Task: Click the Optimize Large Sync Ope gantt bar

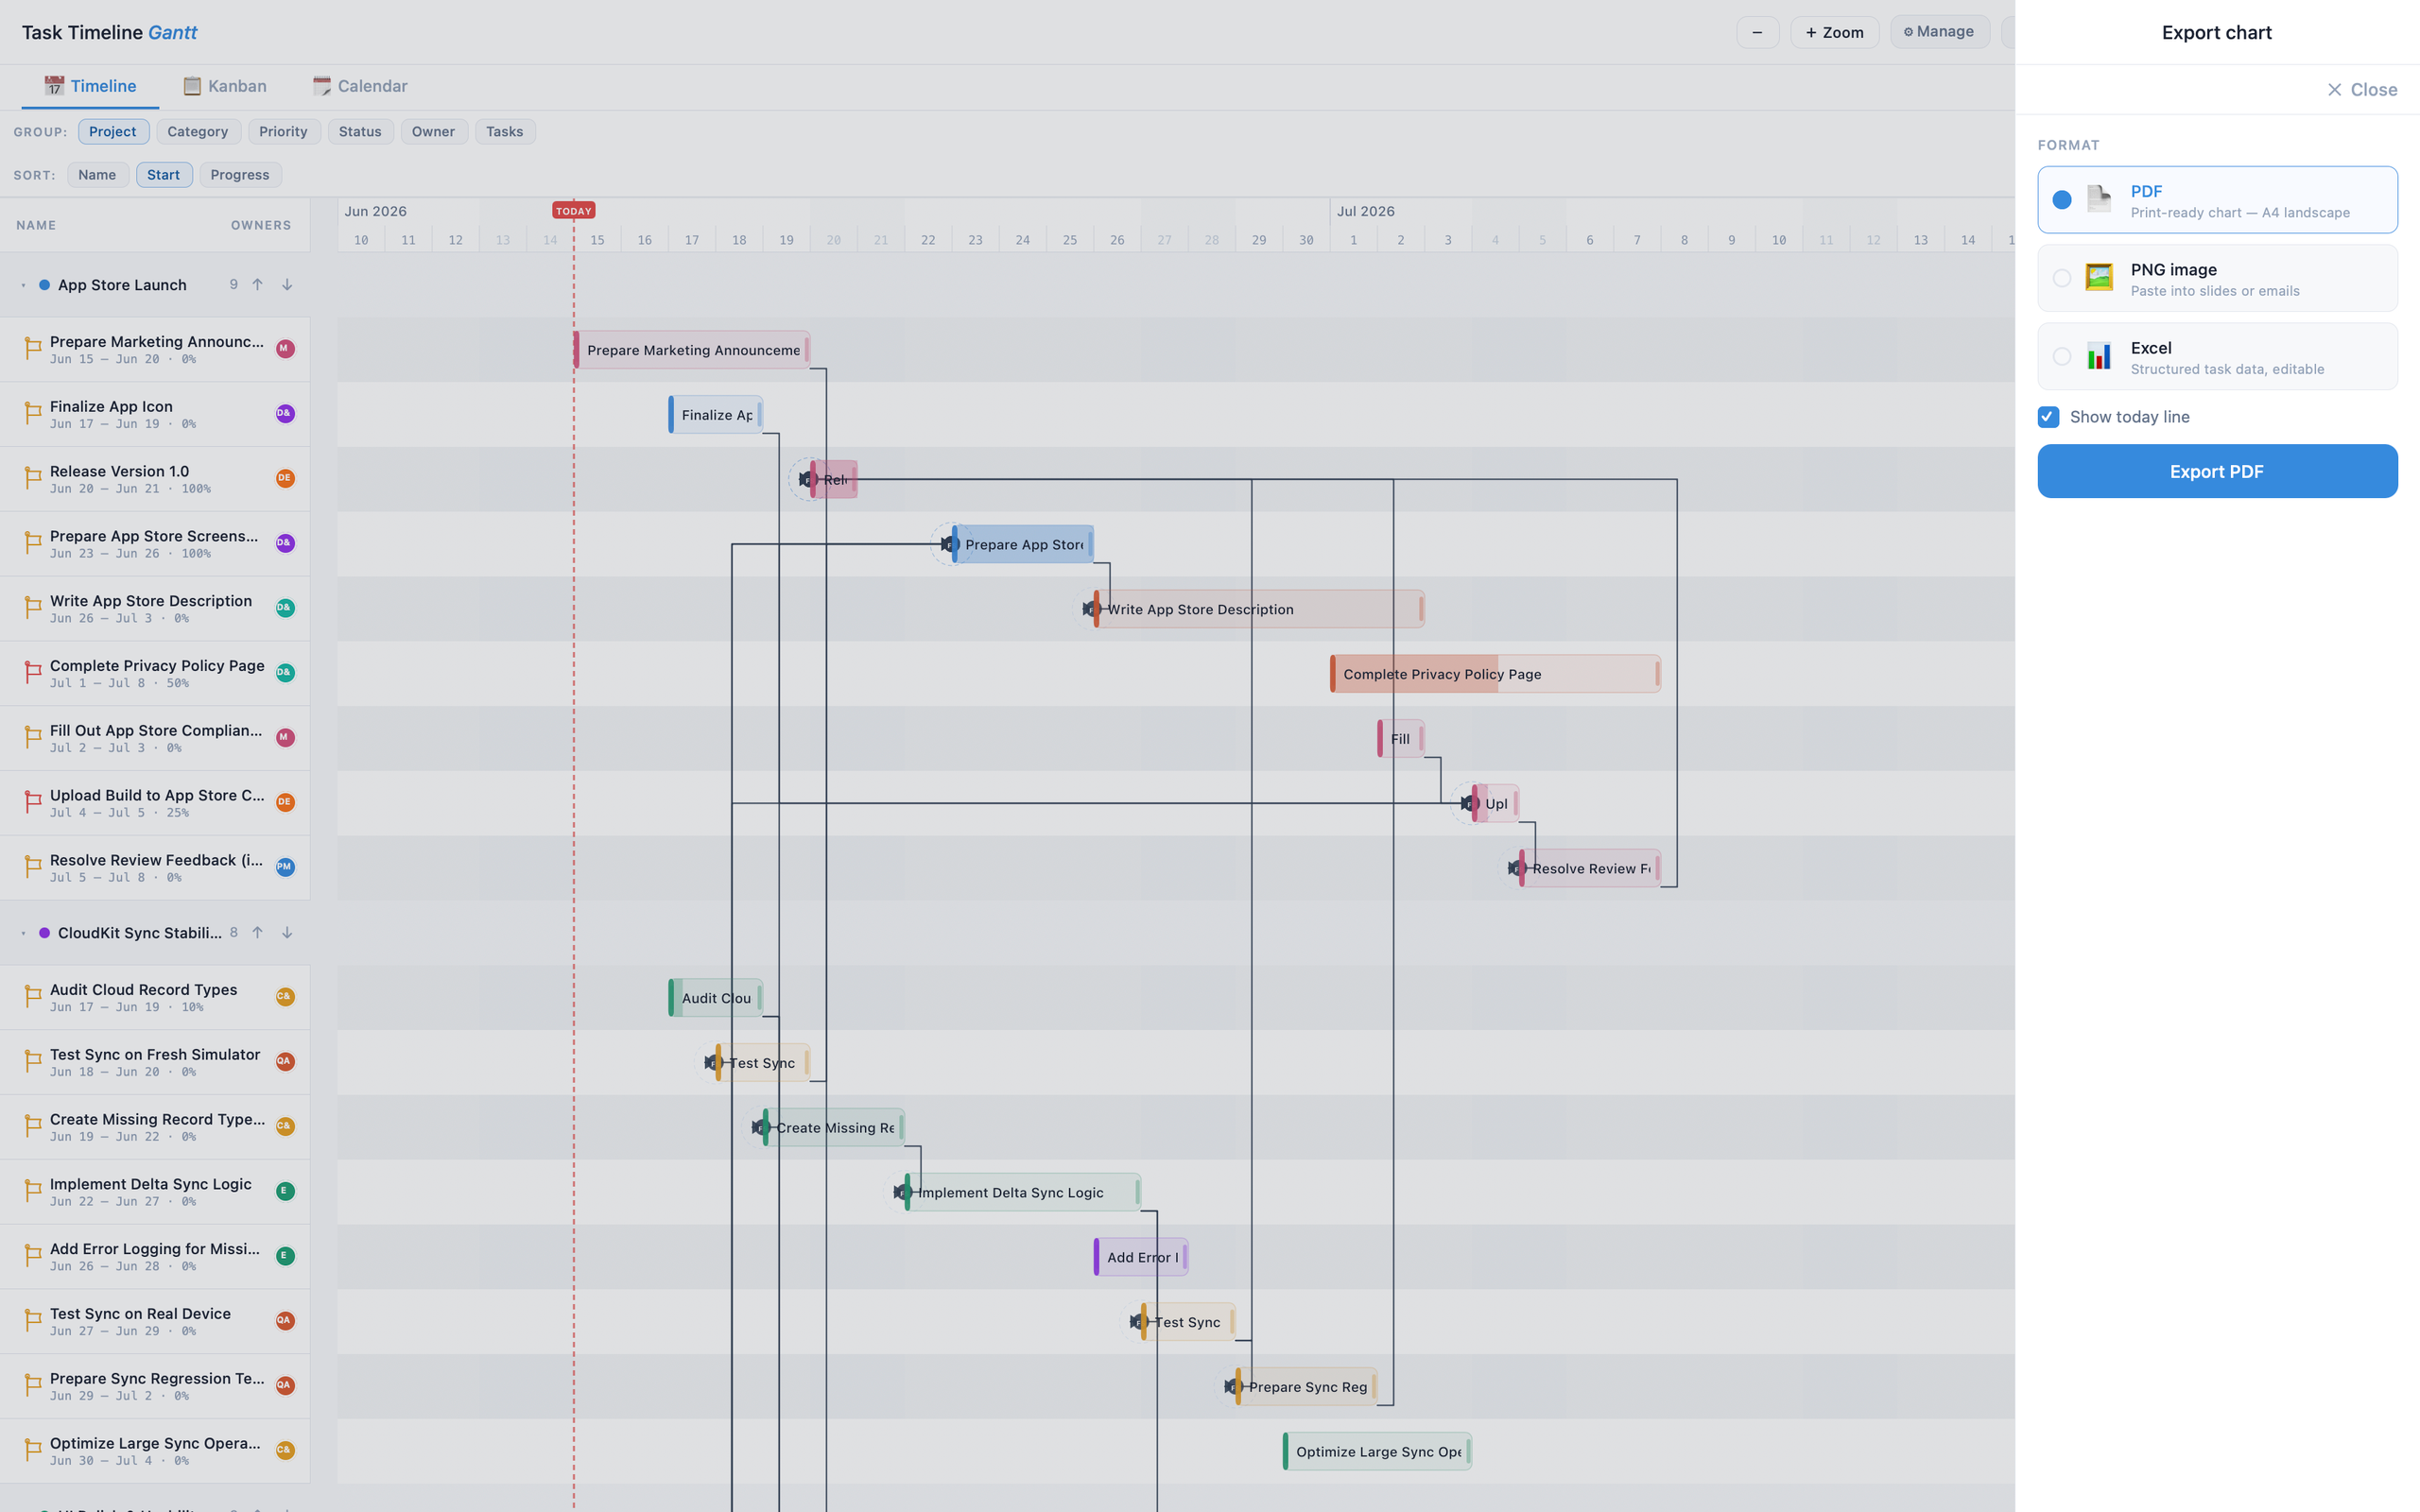Action: pos(1377,1451)
